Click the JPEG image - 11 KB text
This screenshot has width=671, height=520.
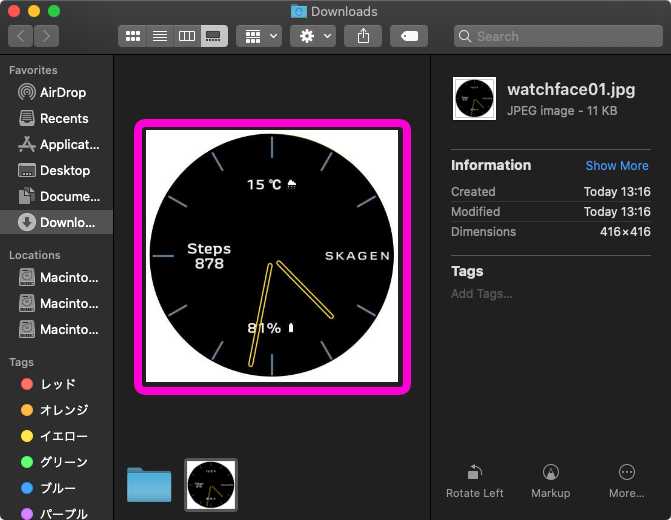[562, 111]
